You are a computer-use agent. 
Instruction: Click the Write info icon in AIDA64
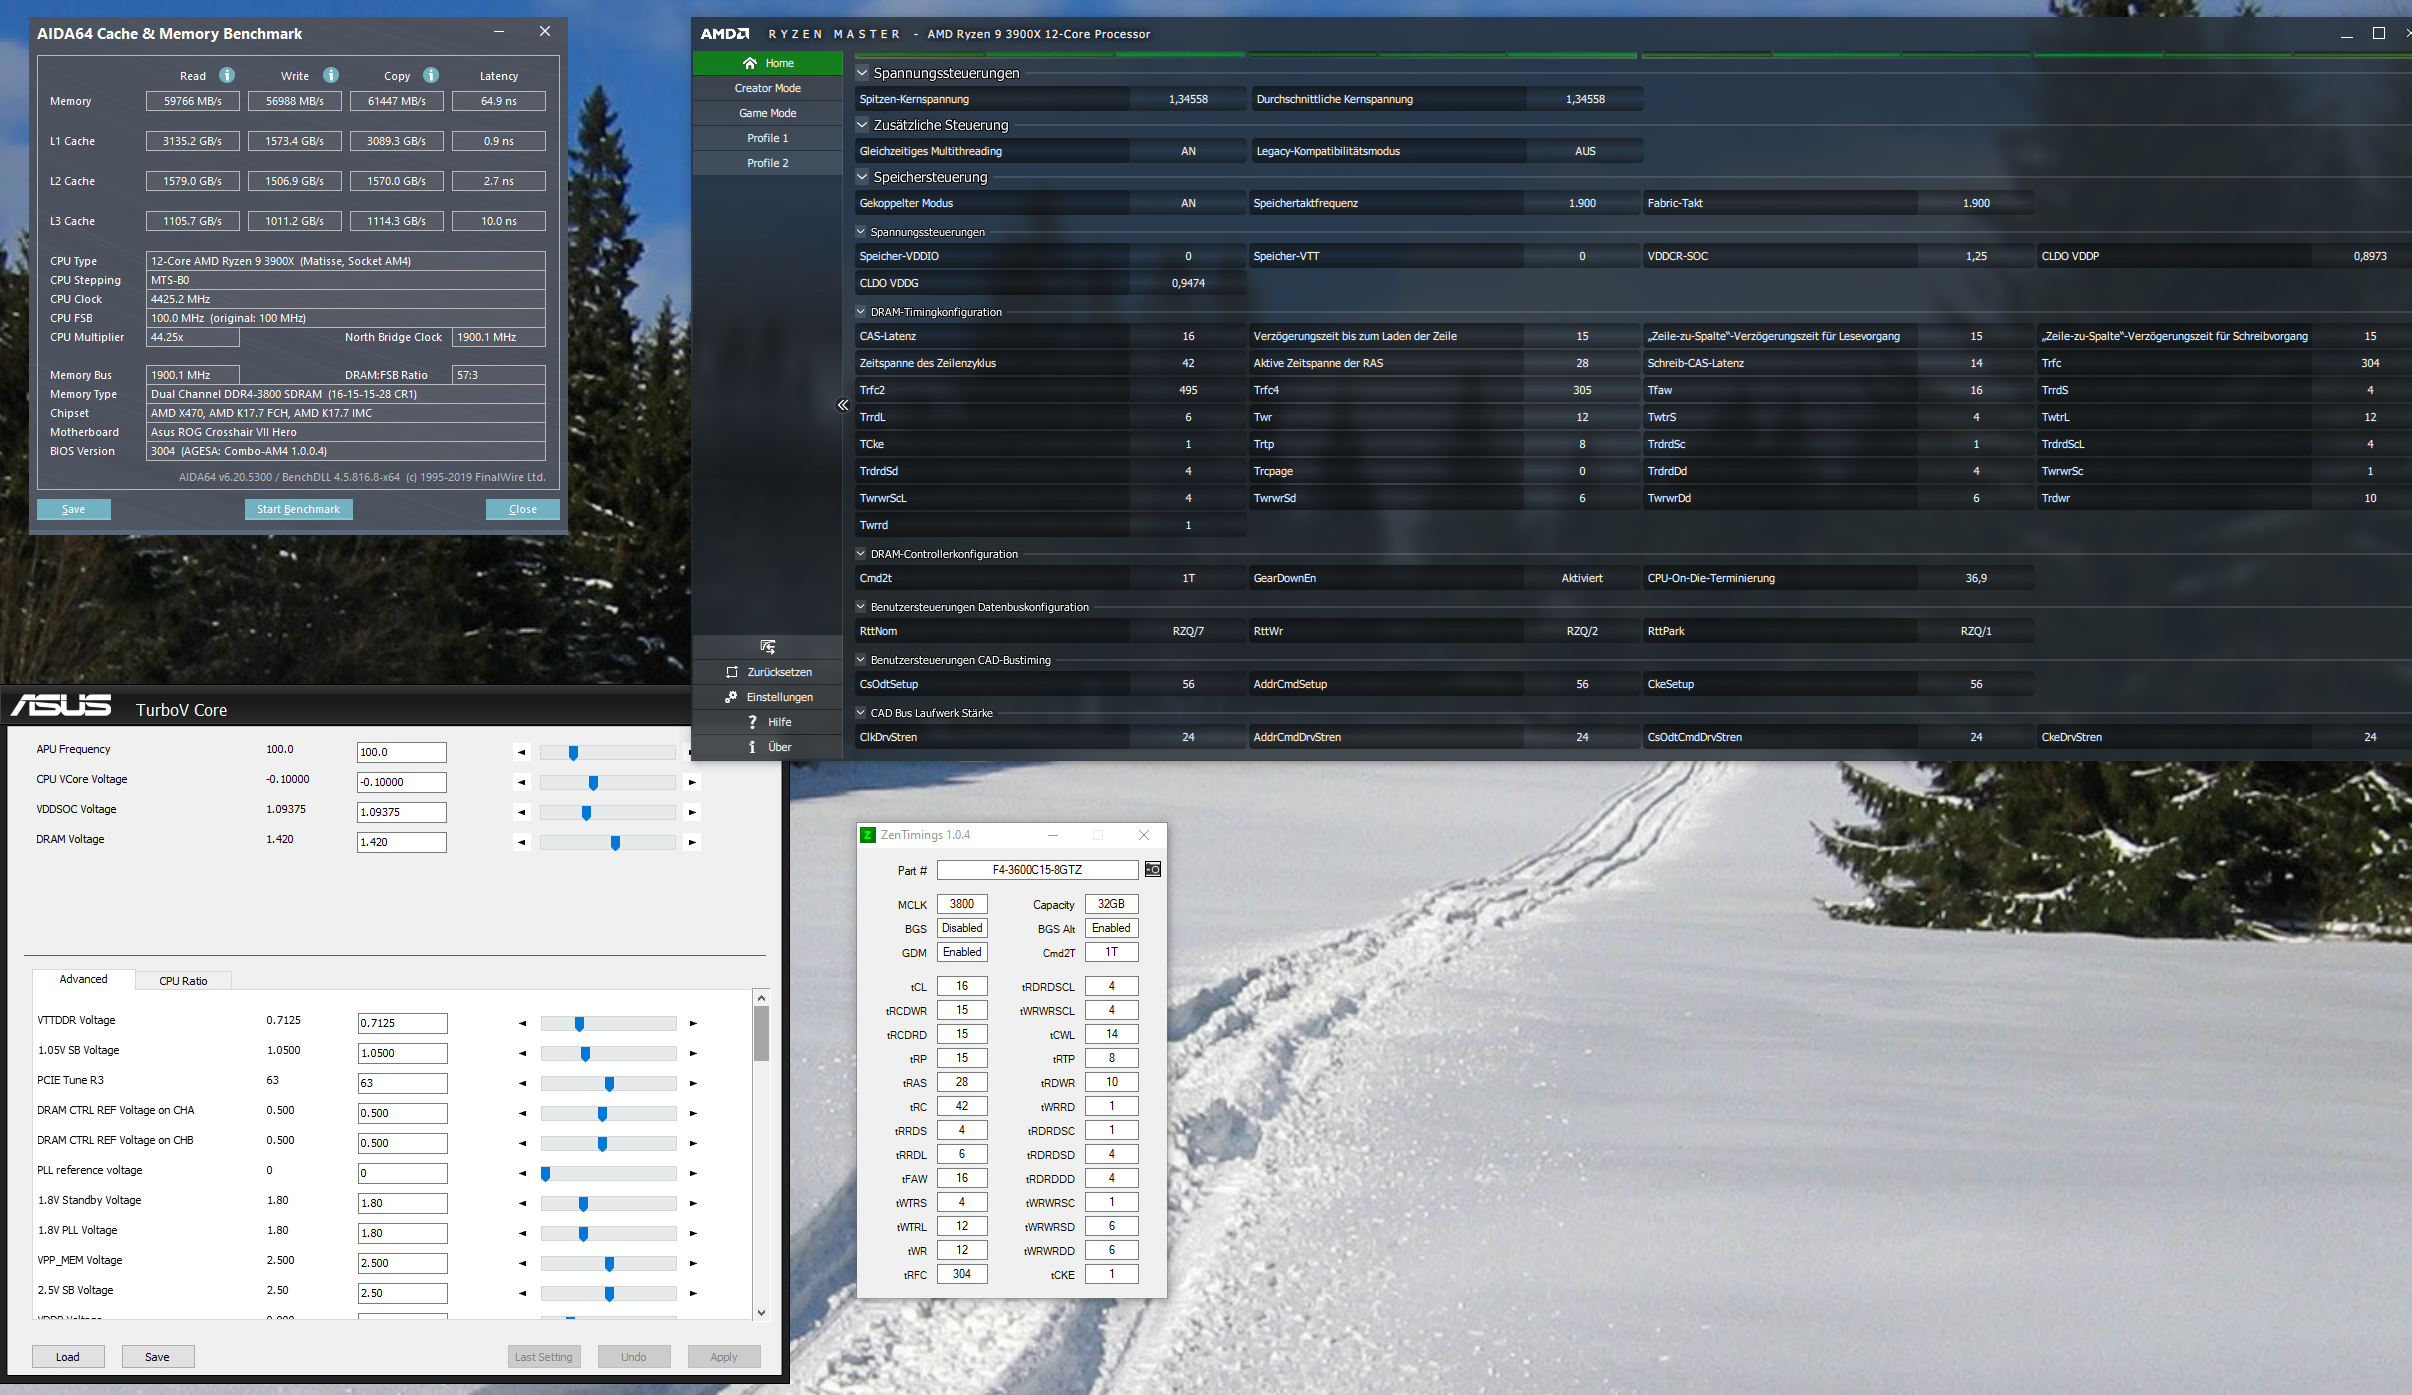click(x=331, y=75)
